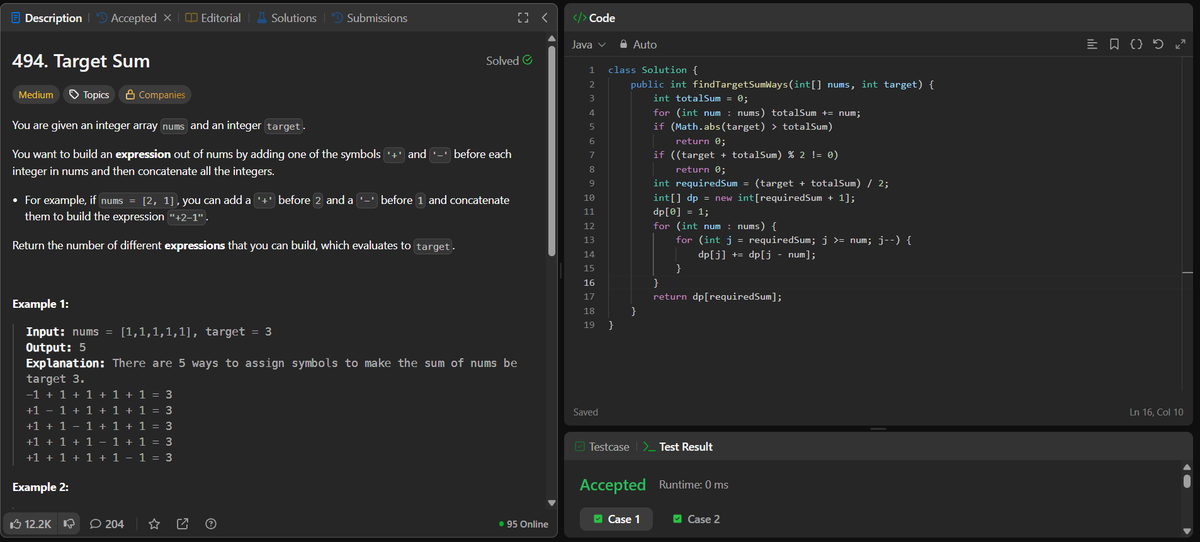Click the 'Input: nums = [1,1,1,1,1], target = 3' line
Viewport: 1200px width, 542px height.
[x=149, y=331]
